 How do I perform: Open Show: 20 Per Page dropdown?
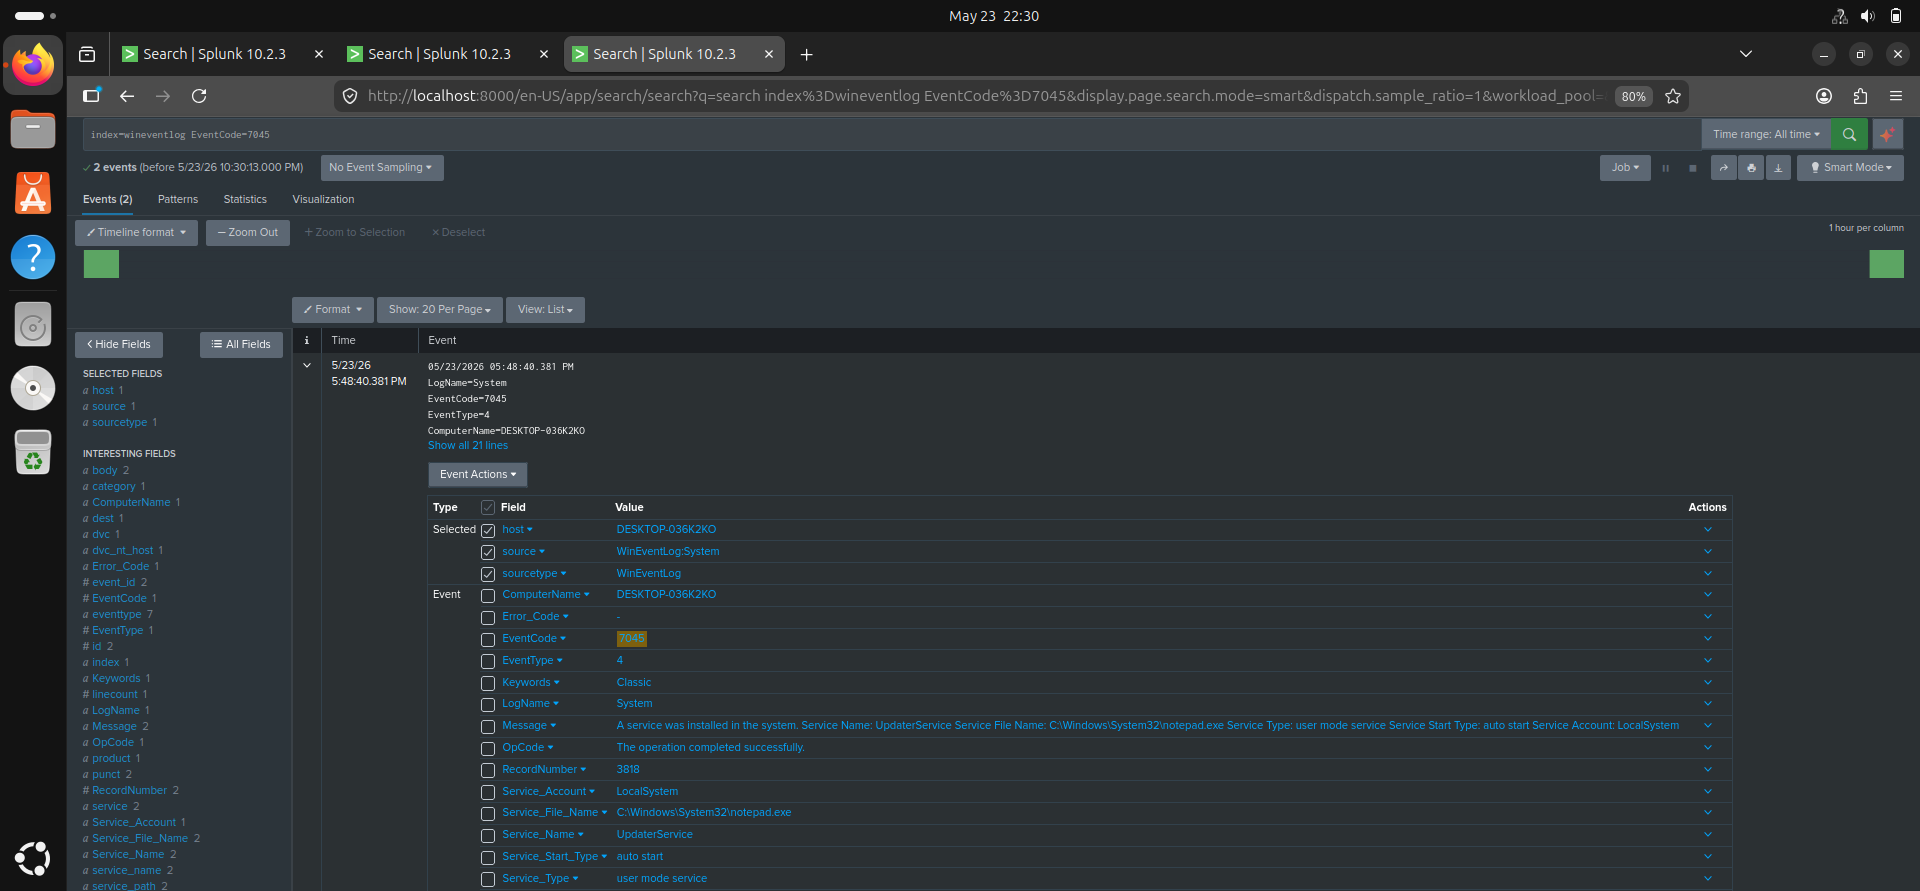tap(439, 310)
